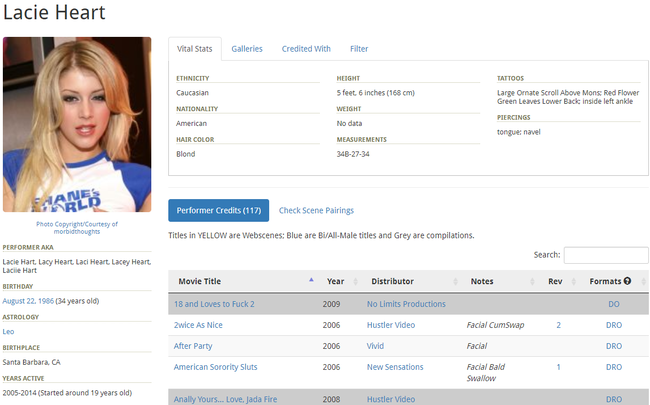Select the year 2009 cell in first row

(331, 304)
